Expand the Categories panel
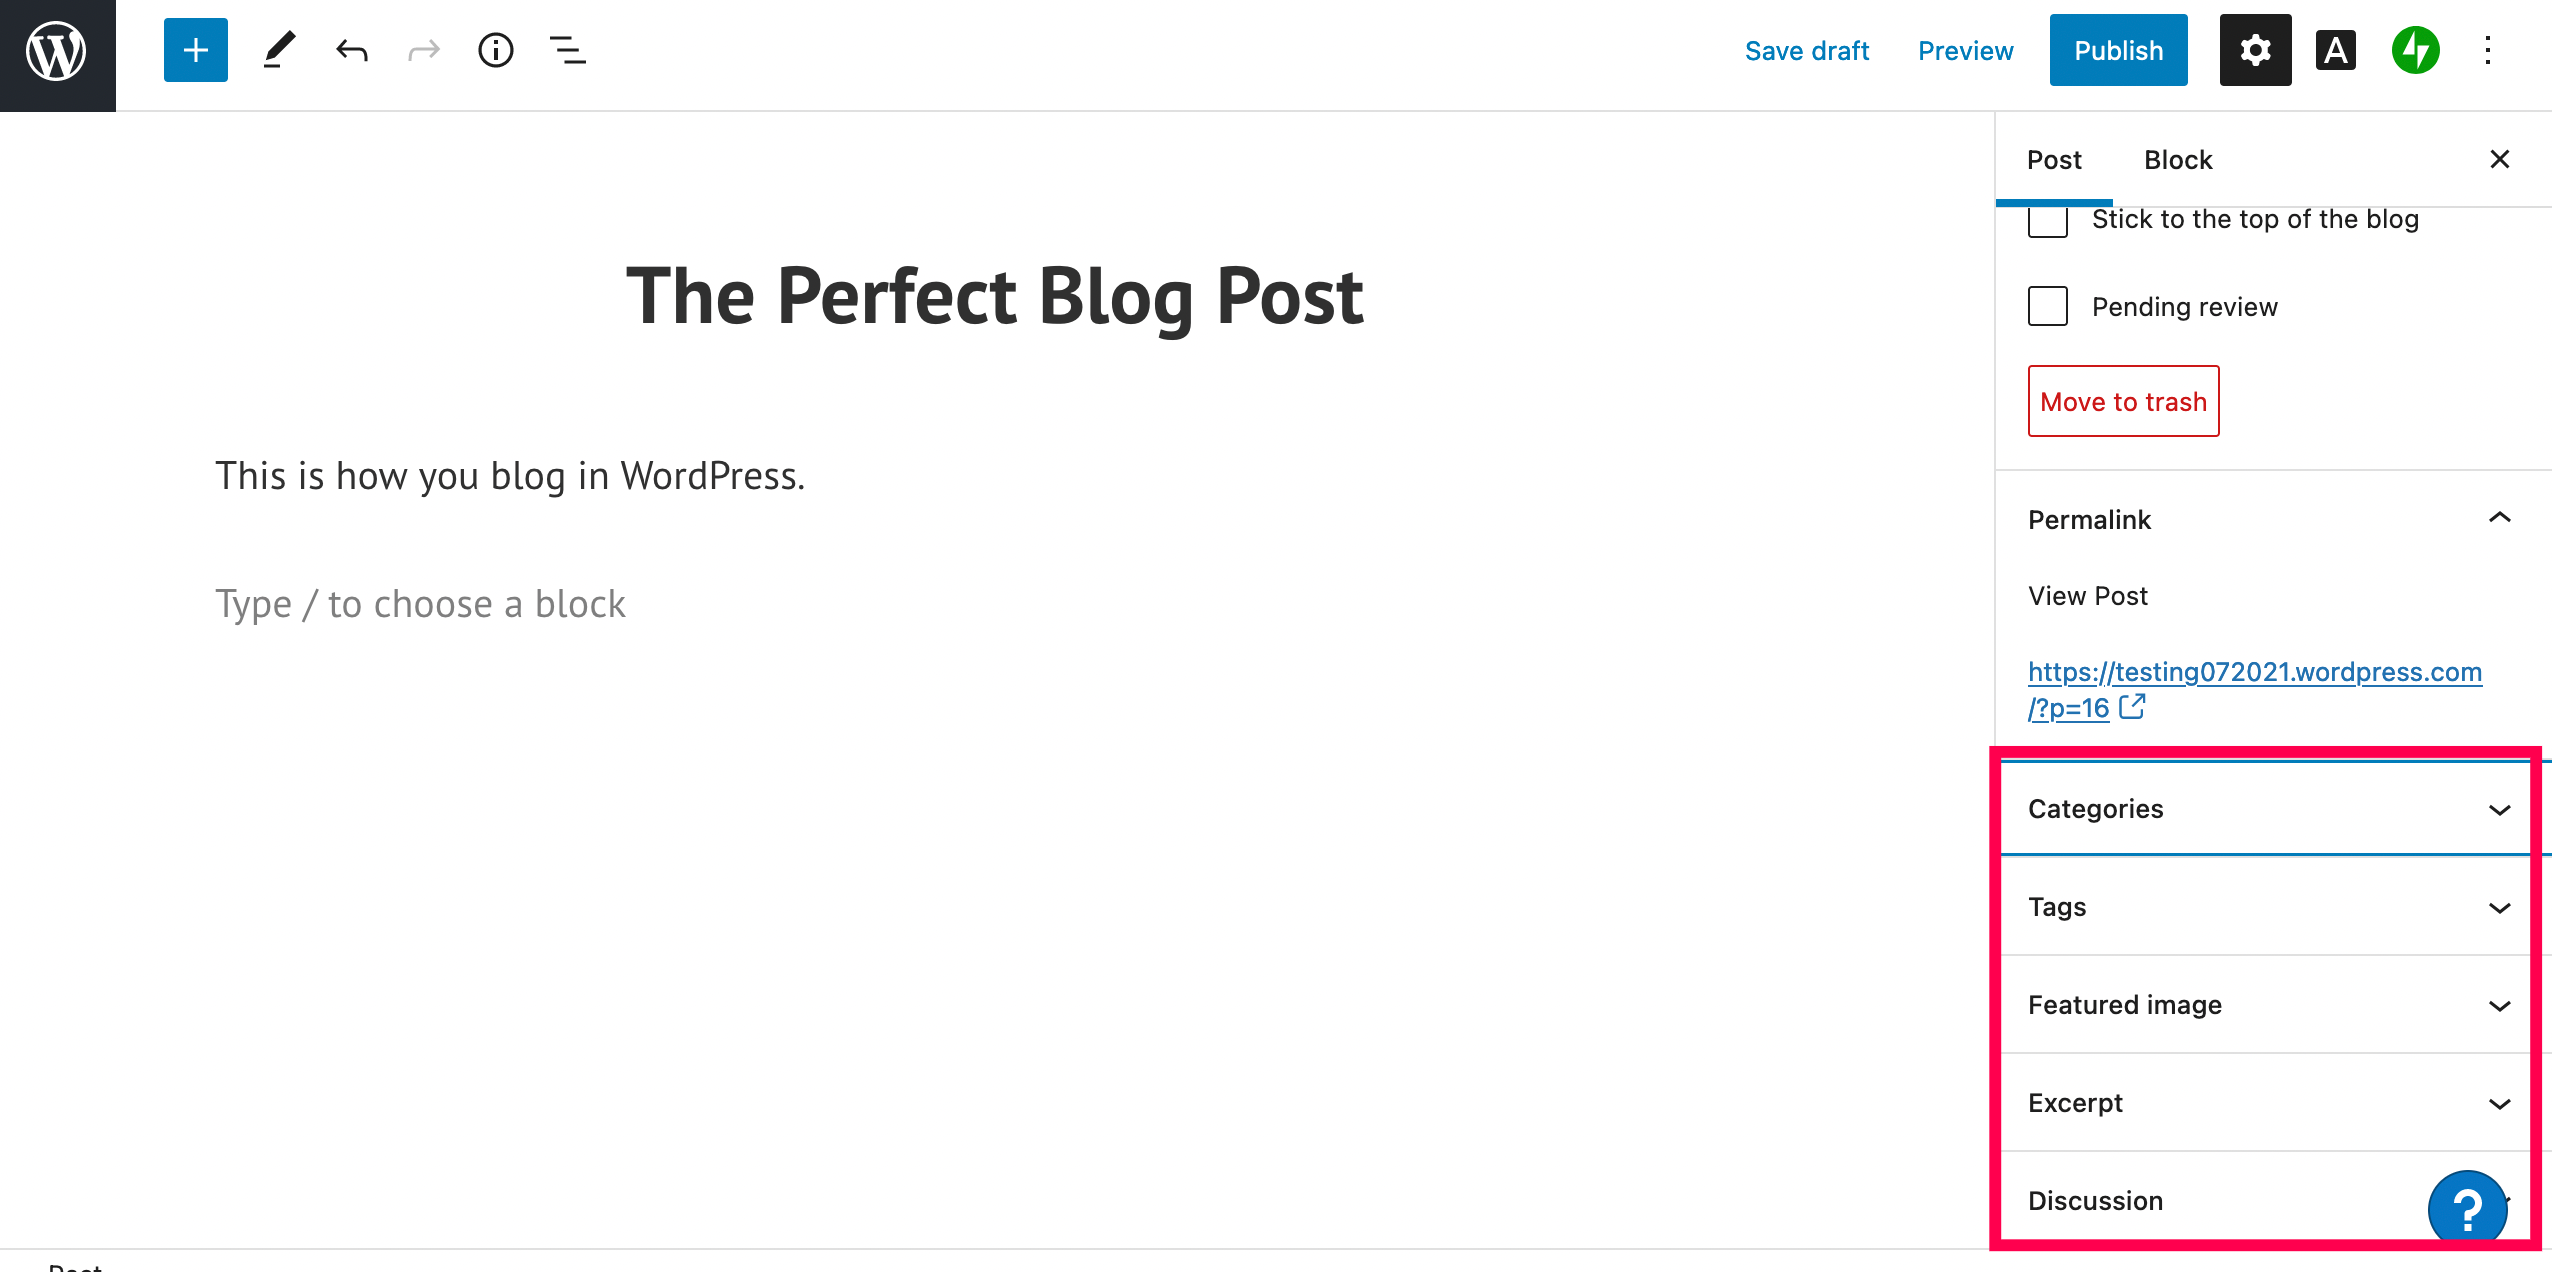Viewport: 2552px width, 1272px height. [x=2264, y=809]
